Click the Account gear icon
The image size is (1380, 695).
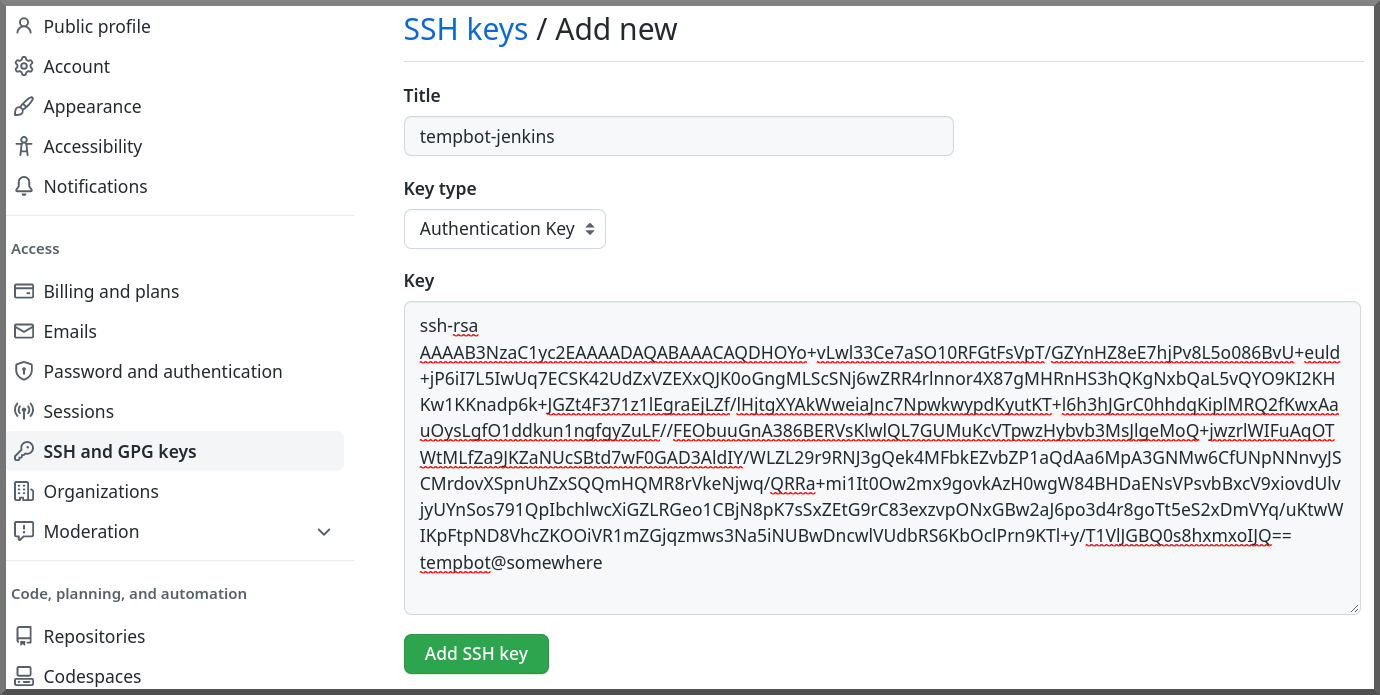(x=24, y=66)
